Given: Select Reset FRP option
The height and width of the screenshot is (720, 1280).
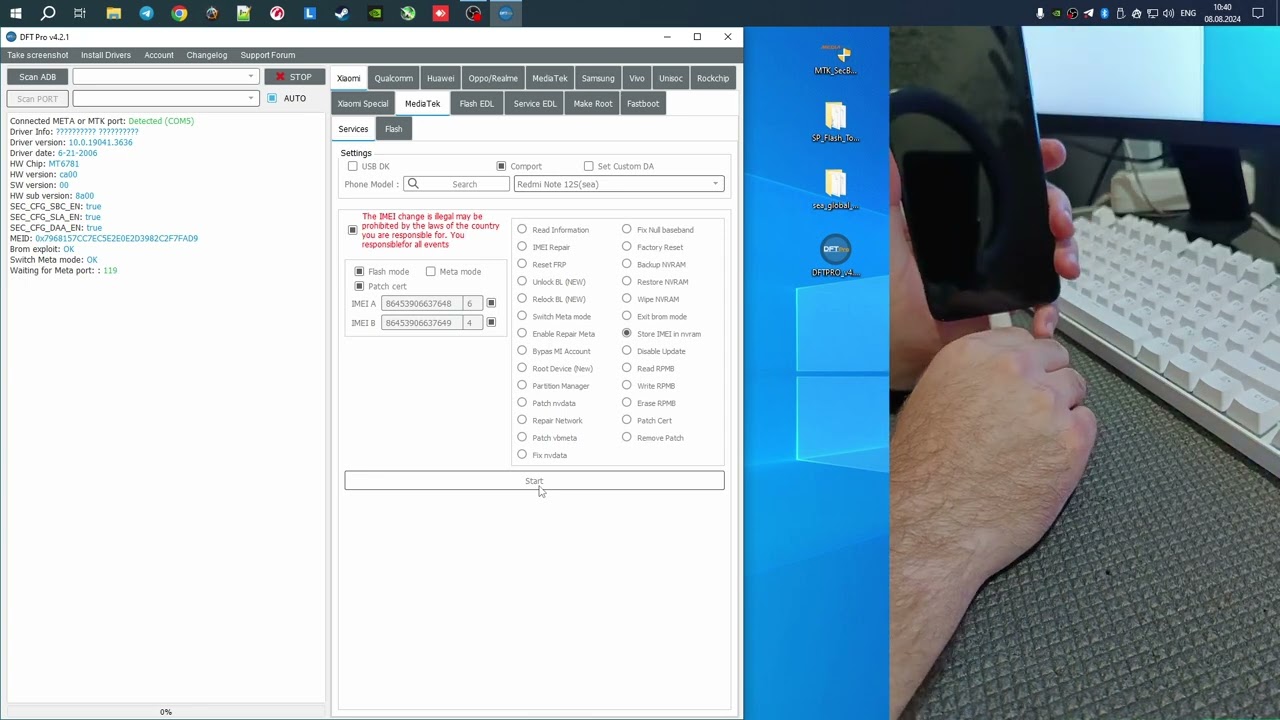Looking at the screenshot, I should 522,265.
